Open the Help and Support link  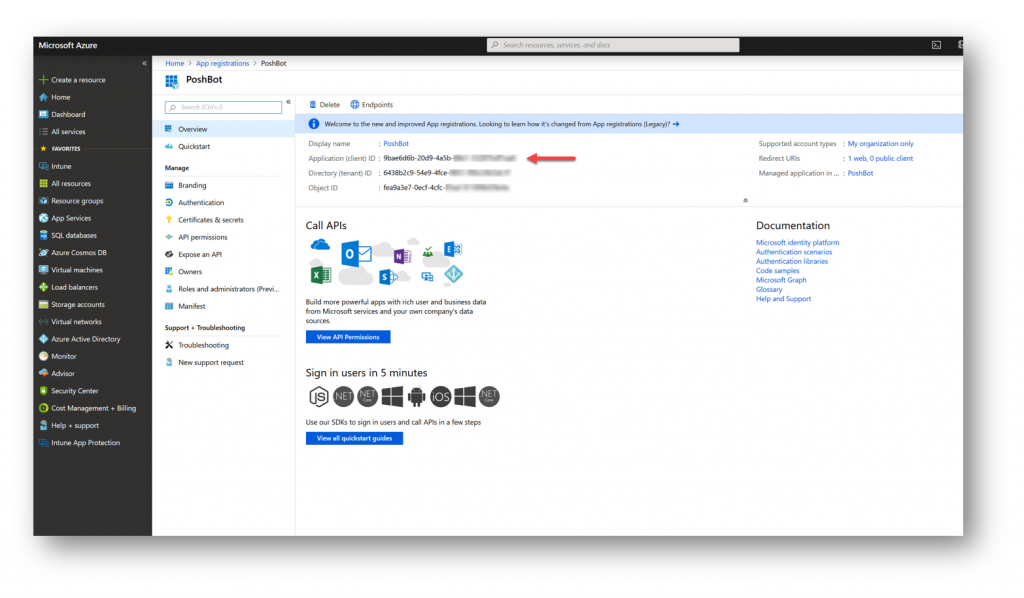(783, 299)
